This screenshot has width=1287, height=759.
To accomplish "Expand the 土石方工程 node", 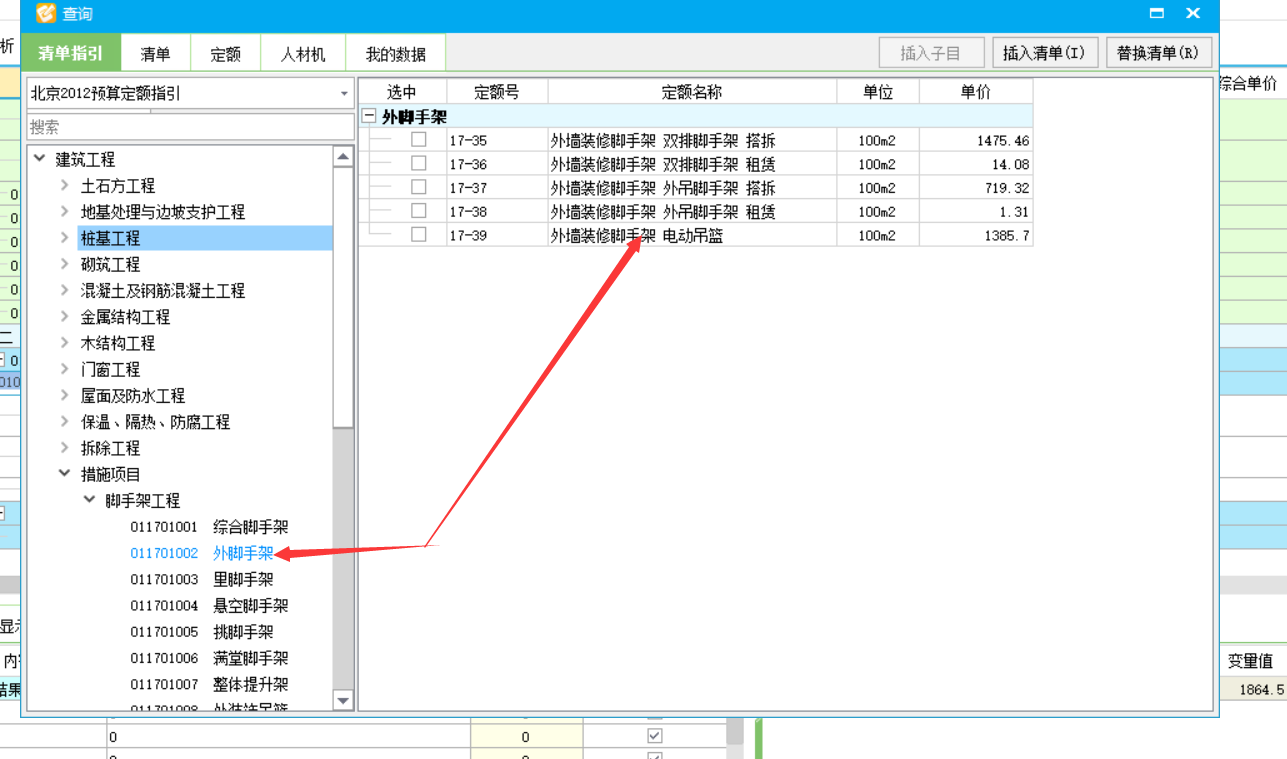I will tap(65, 186).
